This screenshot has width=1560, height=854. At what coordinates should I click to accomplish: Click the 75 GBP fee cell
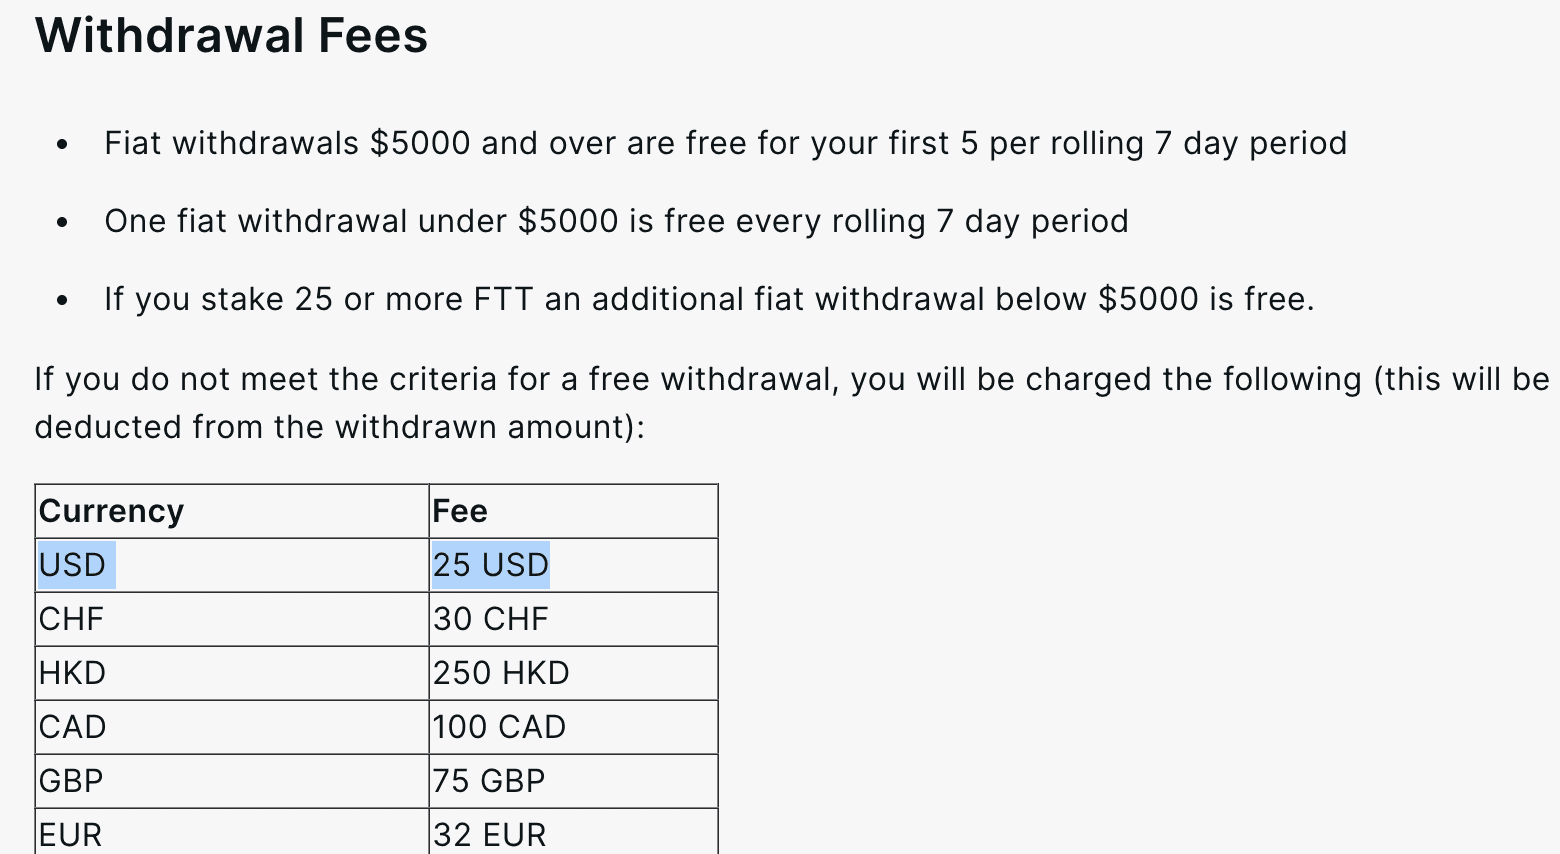click(574, 781)
